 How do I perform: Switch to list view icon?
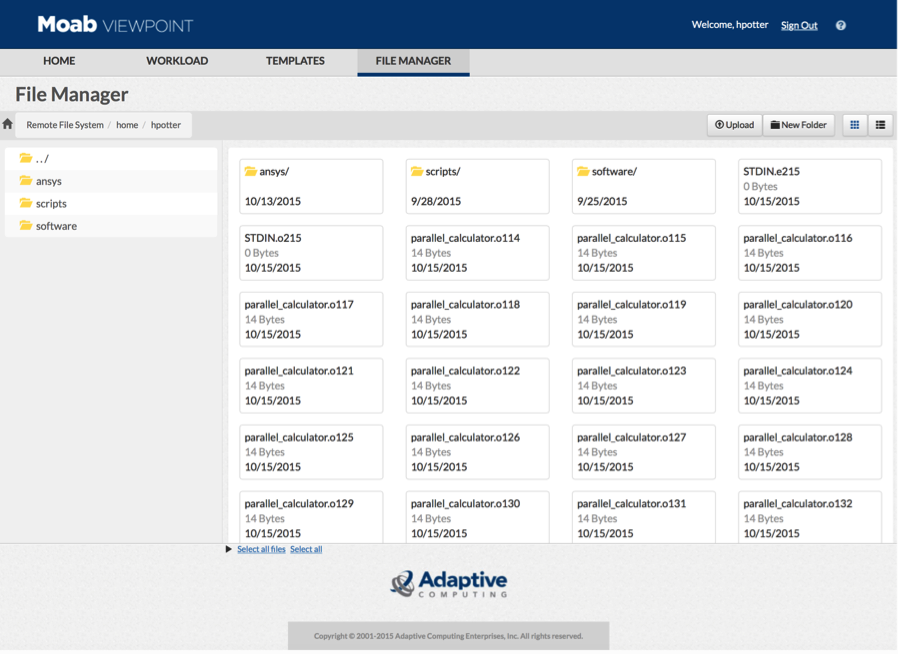point(880,124)
